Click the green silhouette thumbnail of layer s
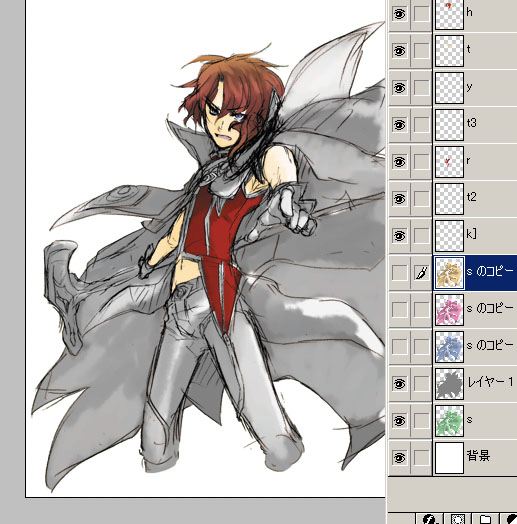The width and height of the screenshot is (517, 524). [x=449, y=421]
